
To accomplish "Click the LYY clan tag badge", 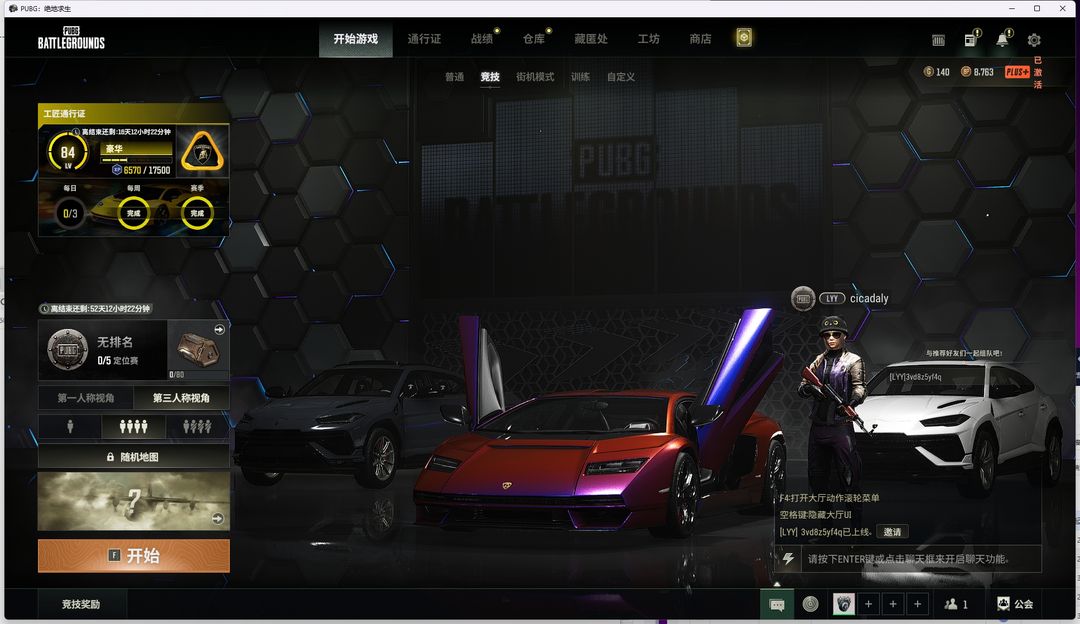I will click(x=832, y=298).
